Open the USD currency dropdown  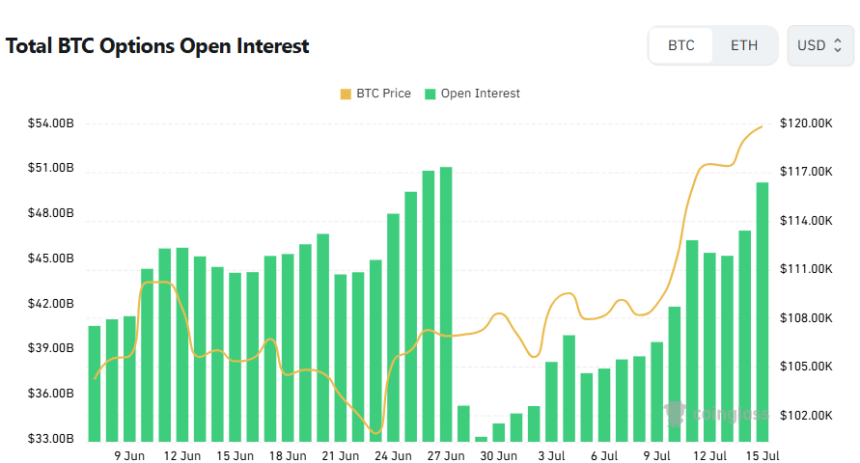coord(820,46)
